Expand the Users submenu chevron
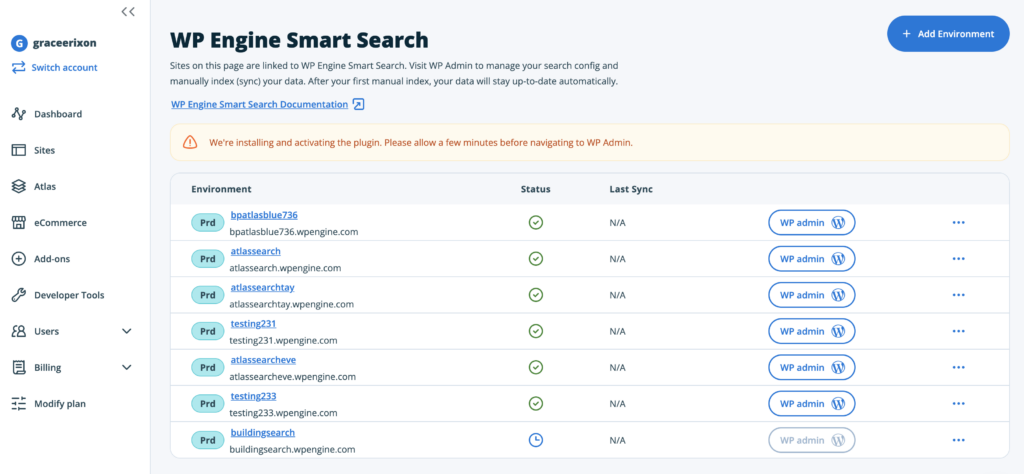This screenshot has height=474, width=1024. click(127, 331)
